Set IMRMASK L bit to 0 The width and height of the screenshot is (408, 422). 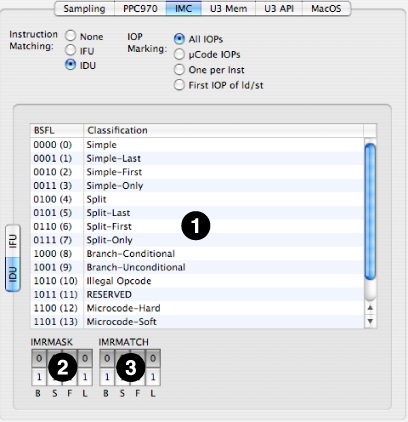pyautogui.click(x=85, y=358)
